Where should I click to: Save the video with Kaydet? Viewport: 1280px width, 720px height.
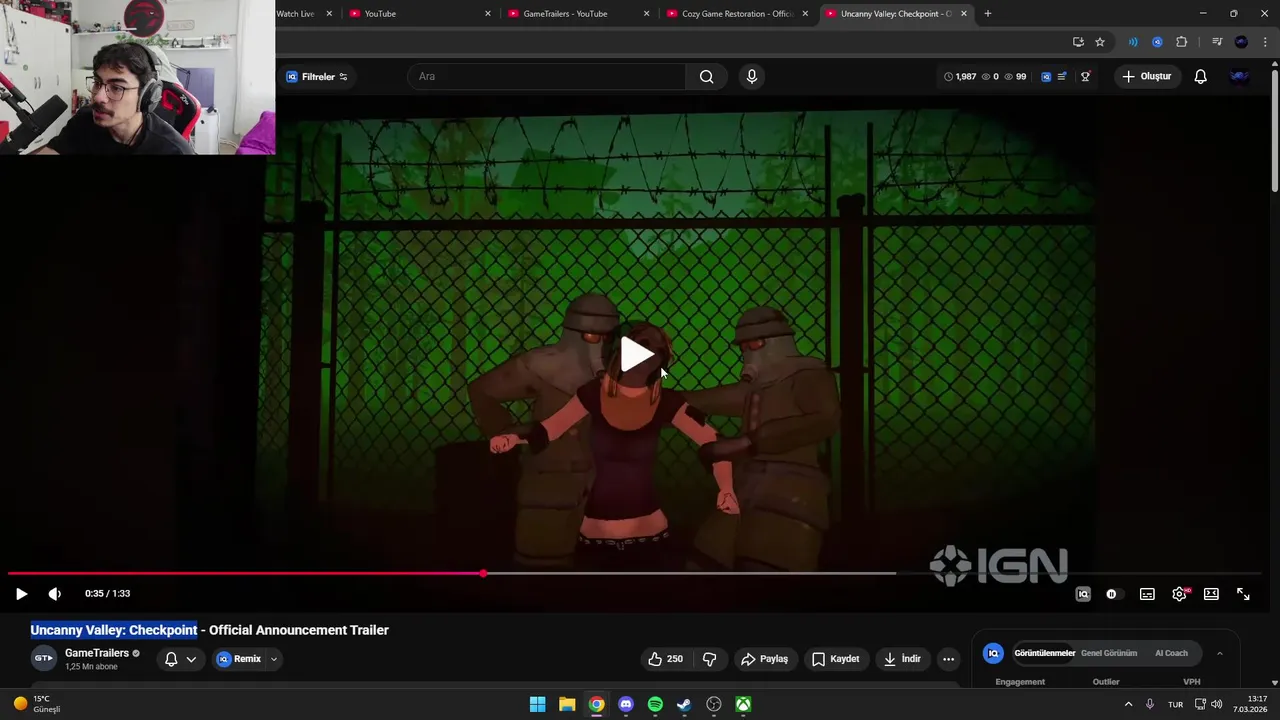click(835, 659)
